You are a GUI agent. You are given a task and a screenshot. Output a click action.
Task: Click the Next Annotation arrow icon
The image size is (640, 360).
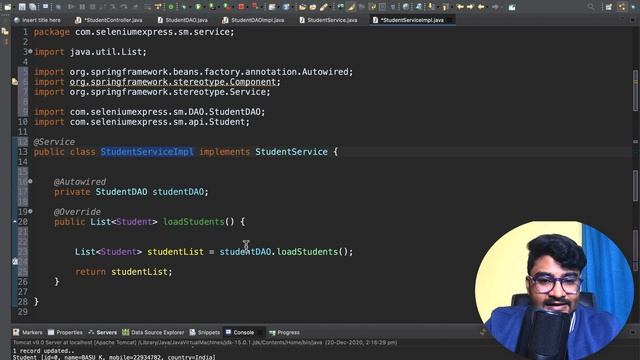click(x=431, y=7)
